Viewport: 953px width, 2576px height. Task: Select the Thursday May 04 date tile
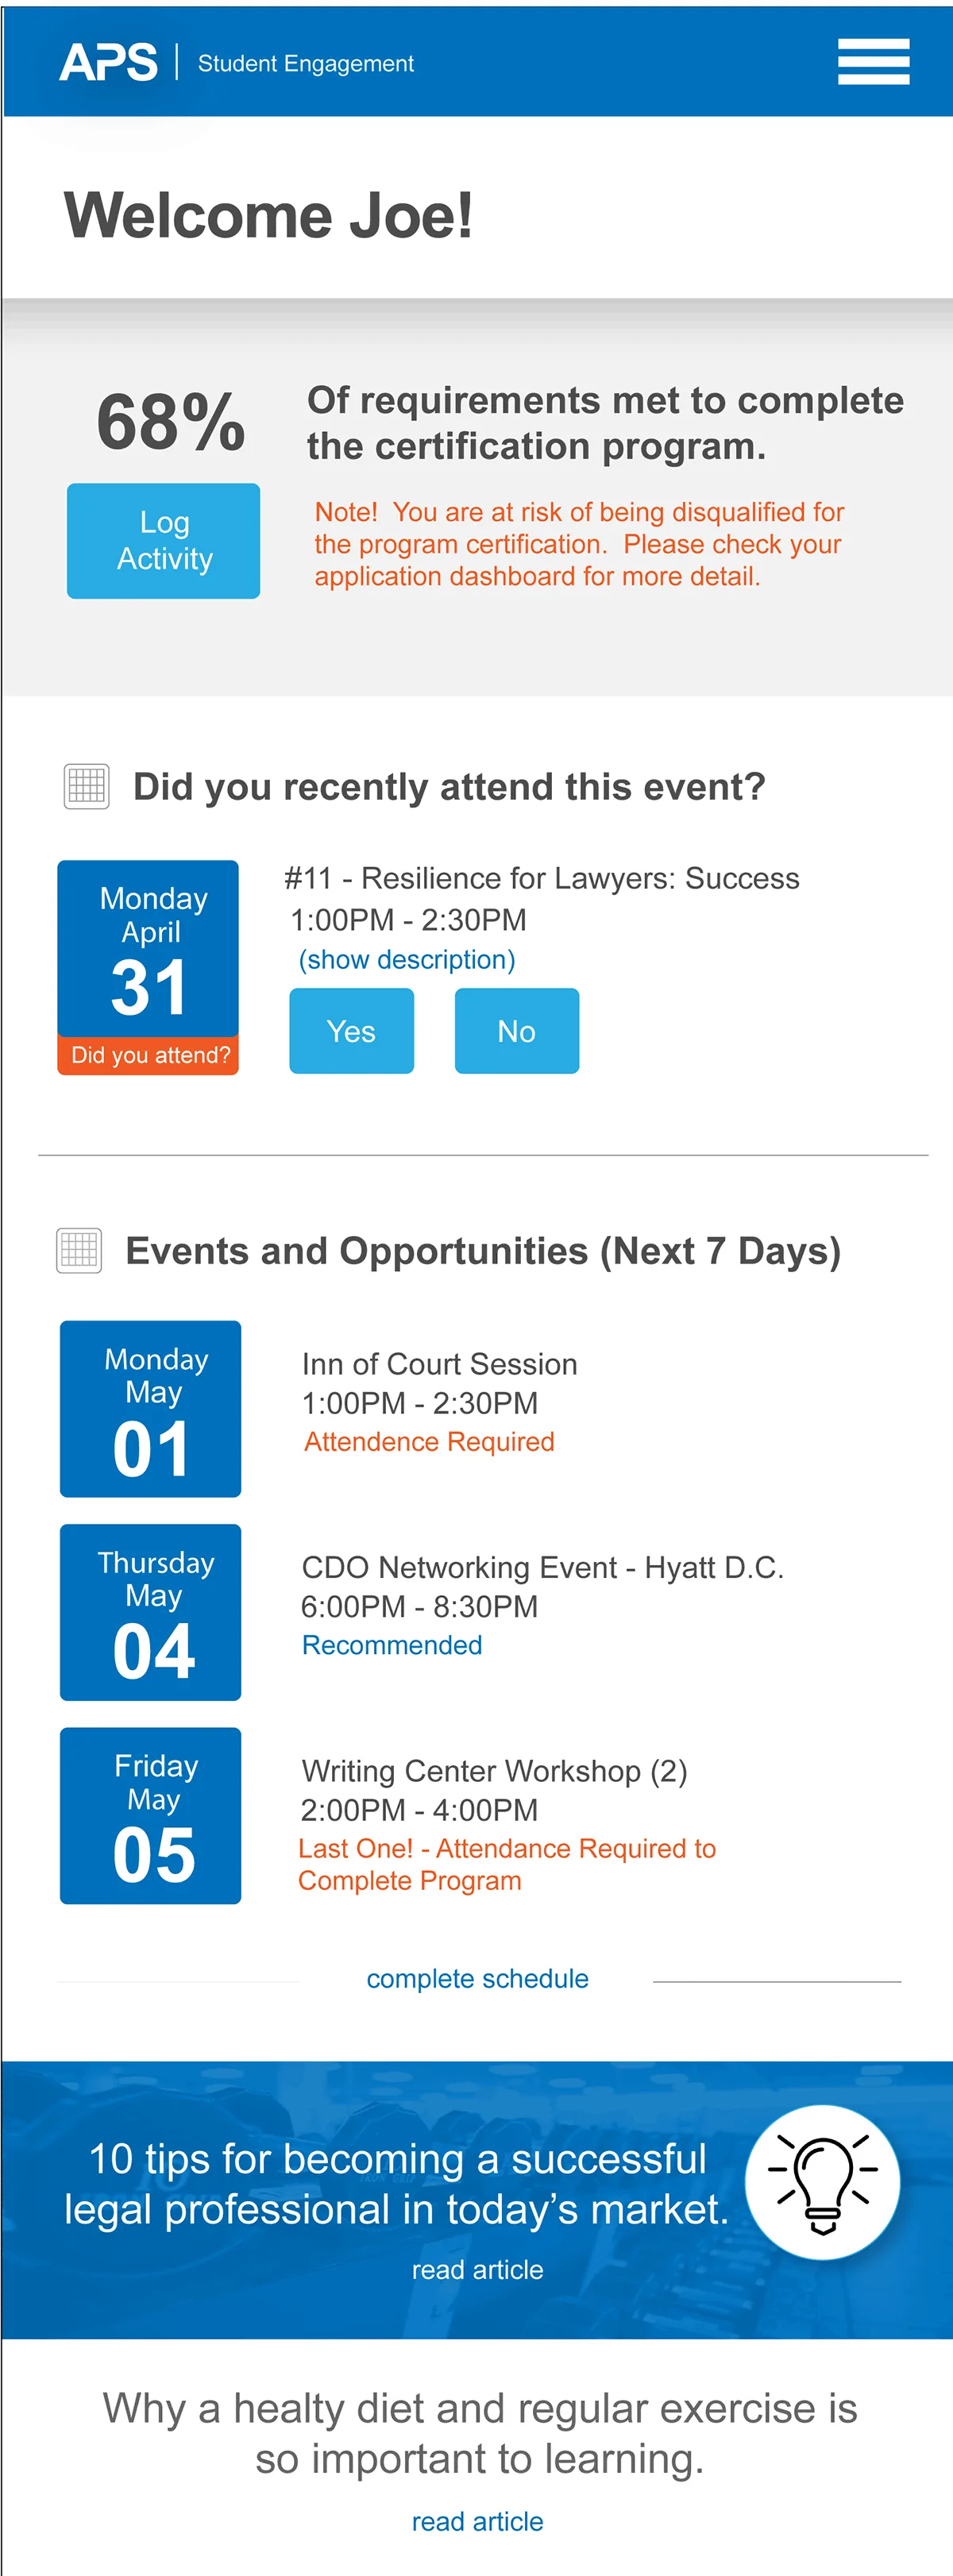[150, 1611]
